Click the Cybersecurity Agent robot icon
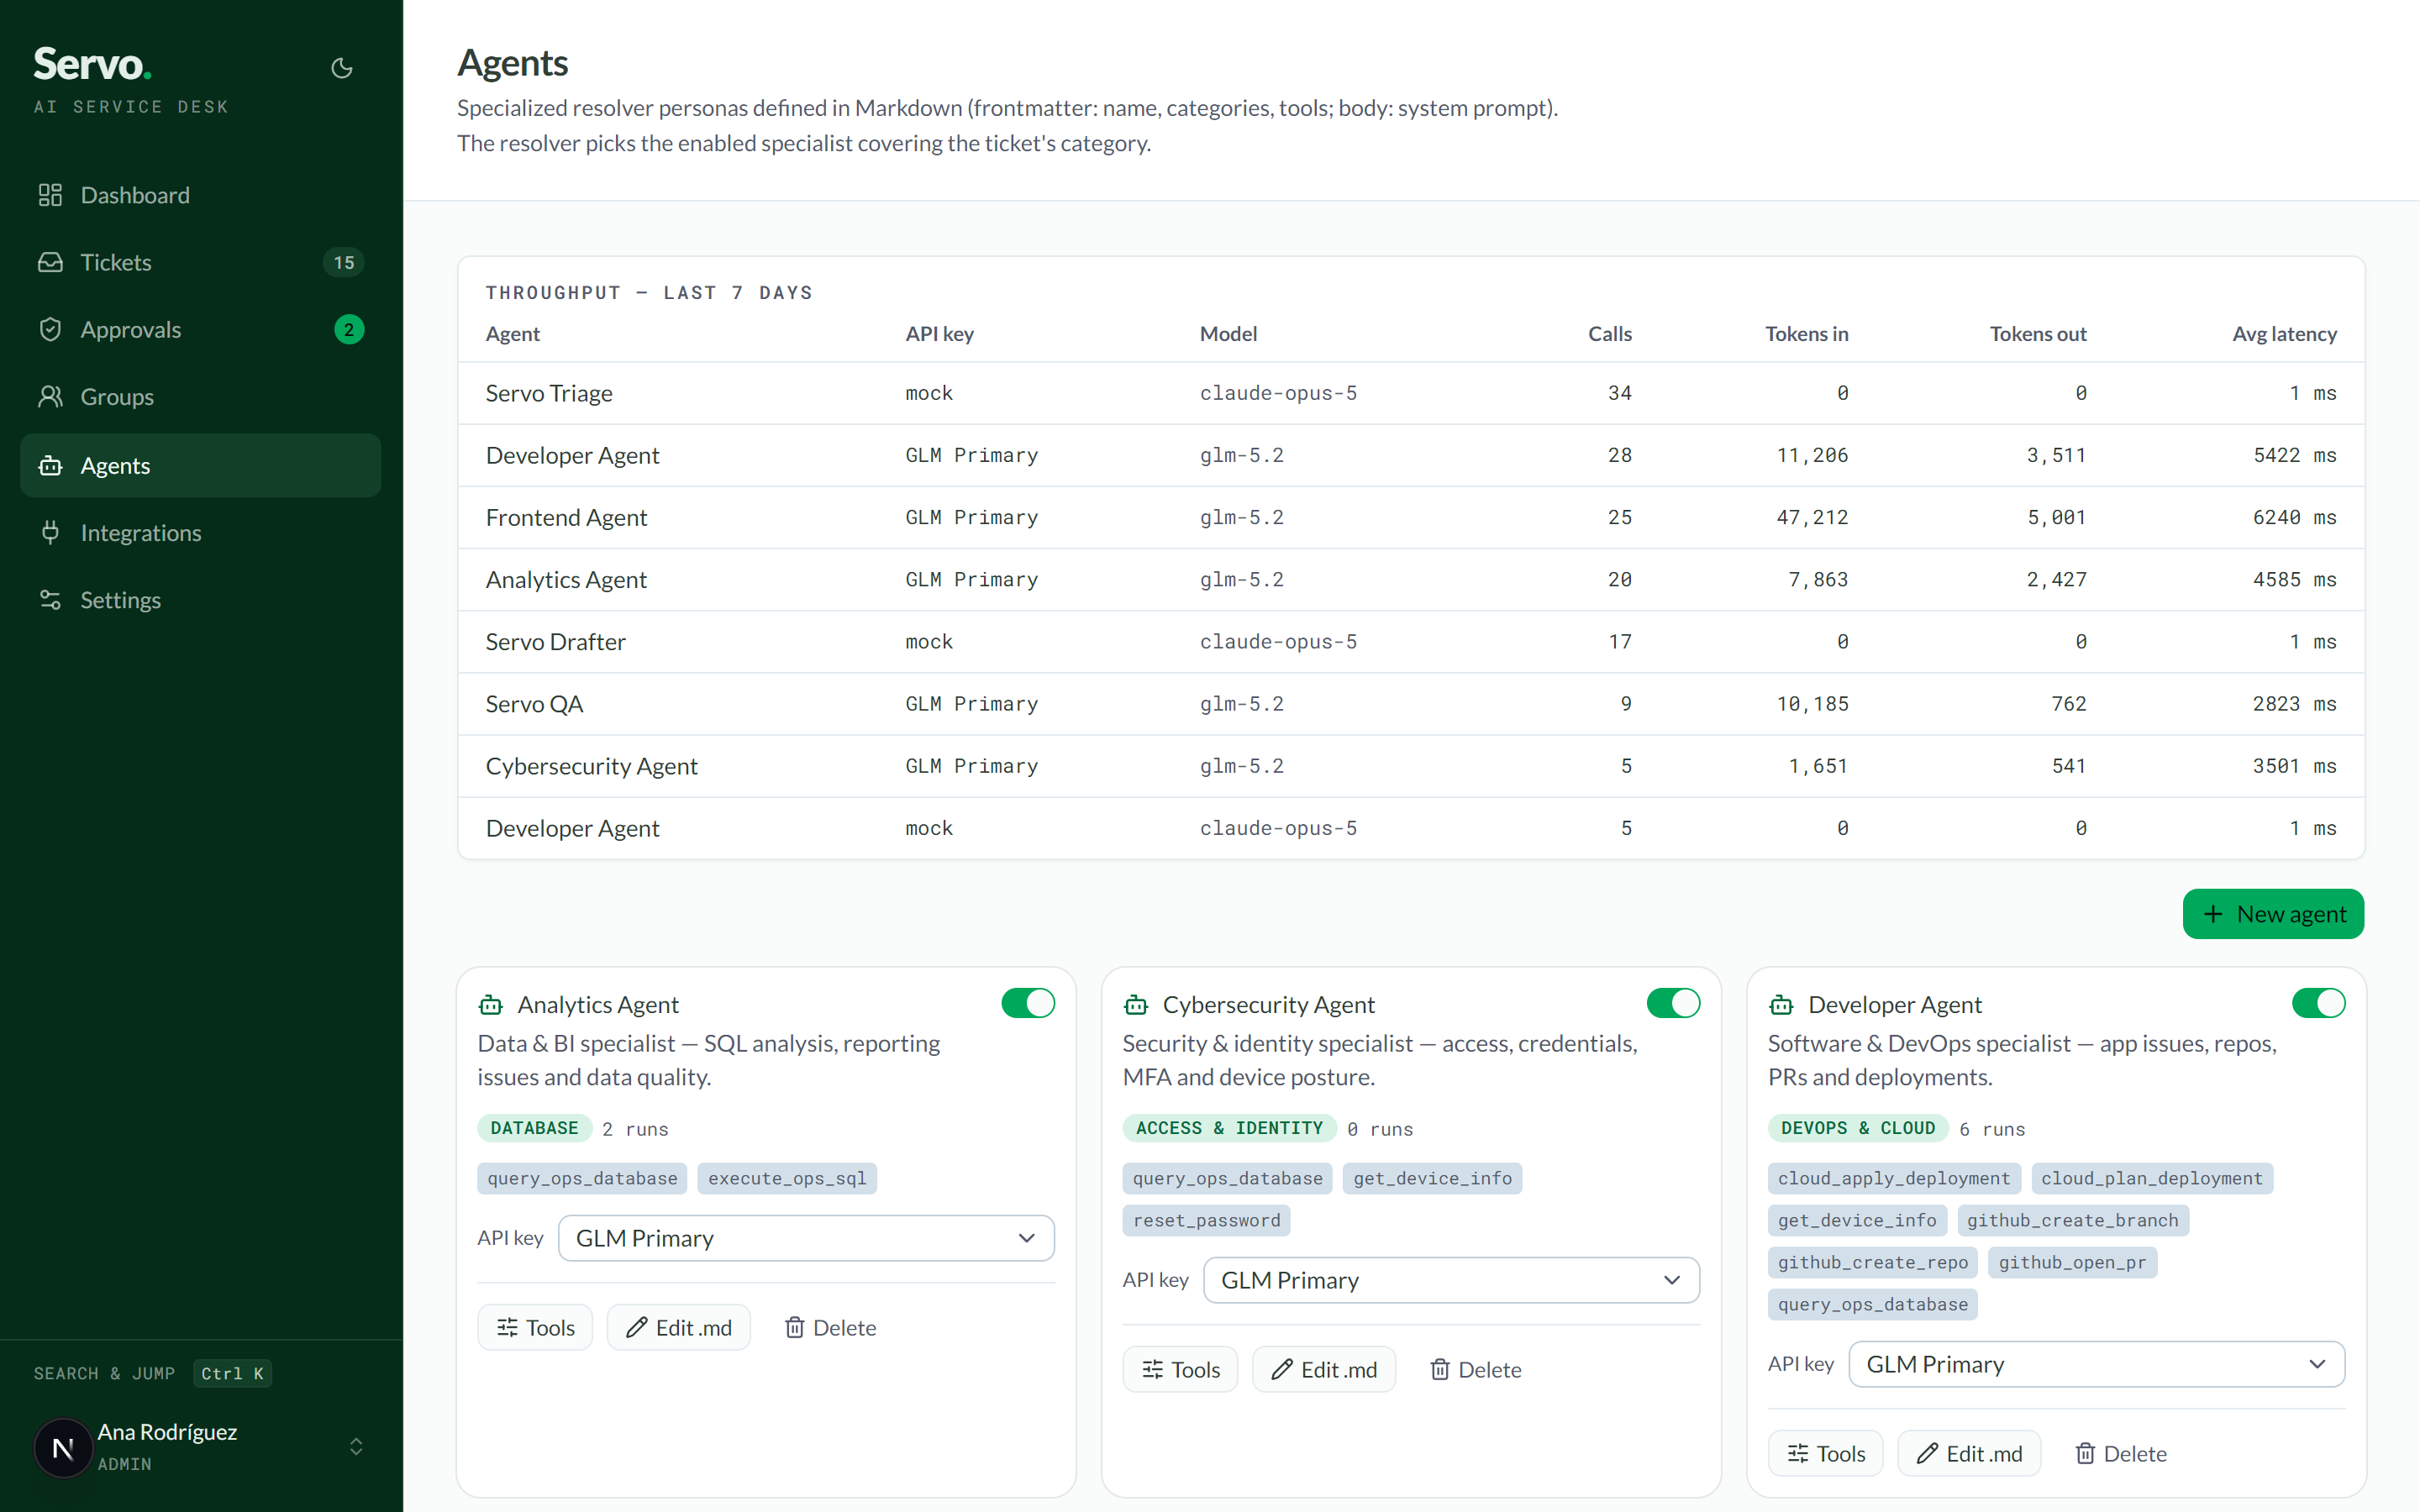2420x1512 pixels. [1136, 1004]
